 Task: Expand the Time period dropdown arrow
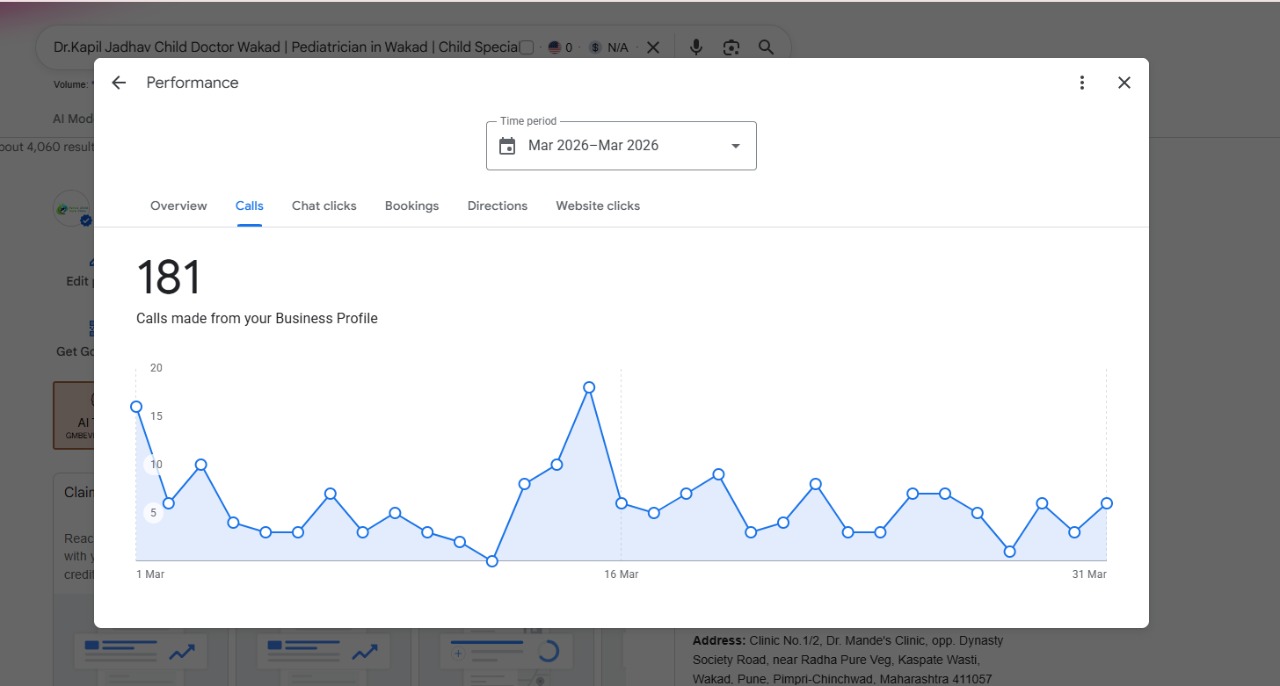(x=736, y=146)
